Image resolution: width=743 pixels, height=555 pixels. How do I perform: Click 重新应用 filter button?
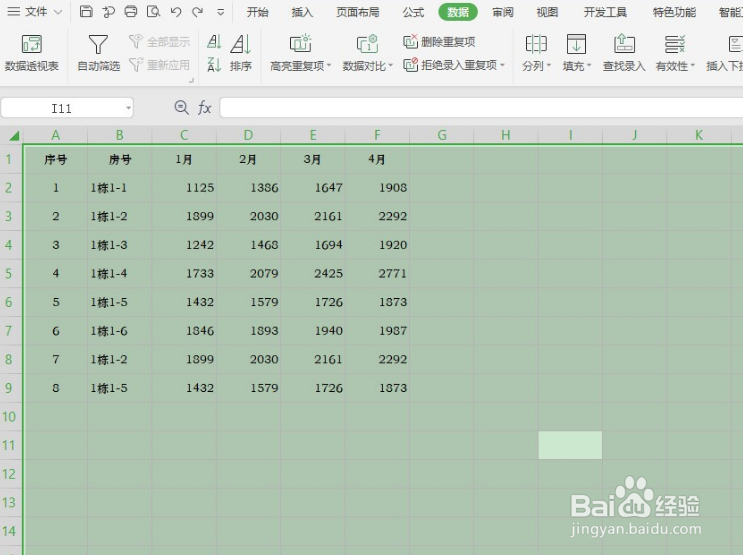pos(159,64)
